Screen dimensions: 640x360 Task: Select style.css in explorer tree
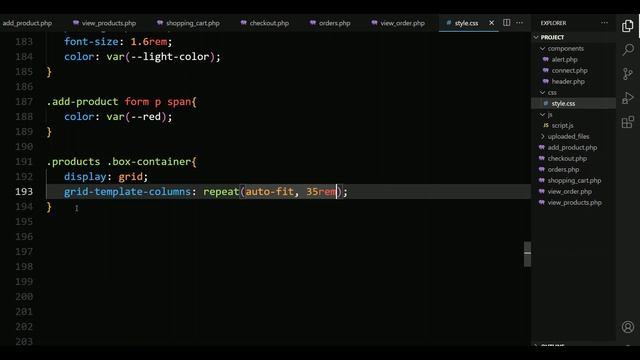563,103
